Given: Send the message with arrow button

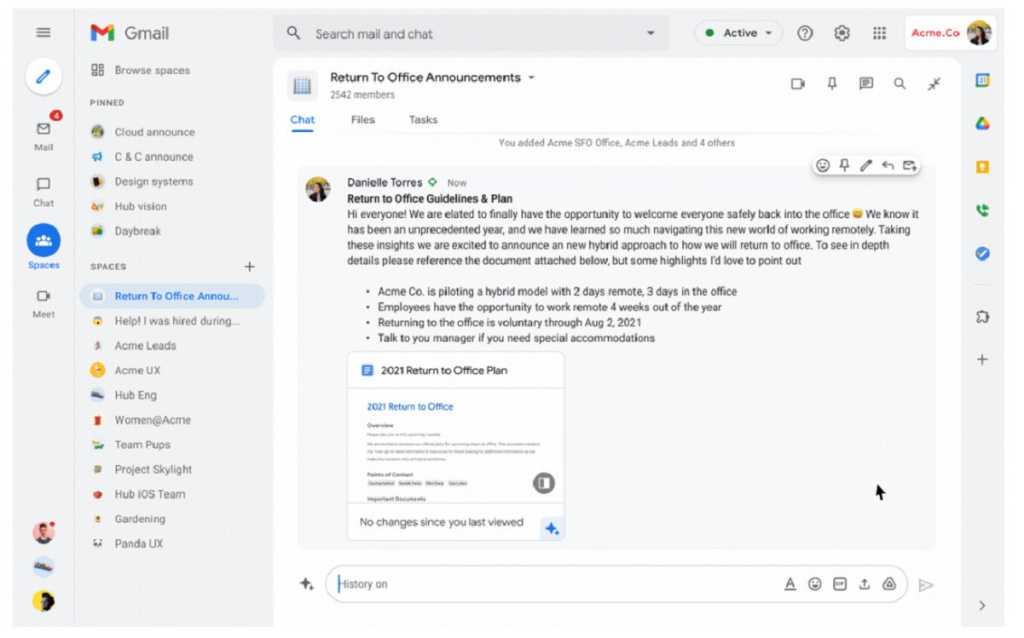Looking at the screenshot, I should [925, 585].
